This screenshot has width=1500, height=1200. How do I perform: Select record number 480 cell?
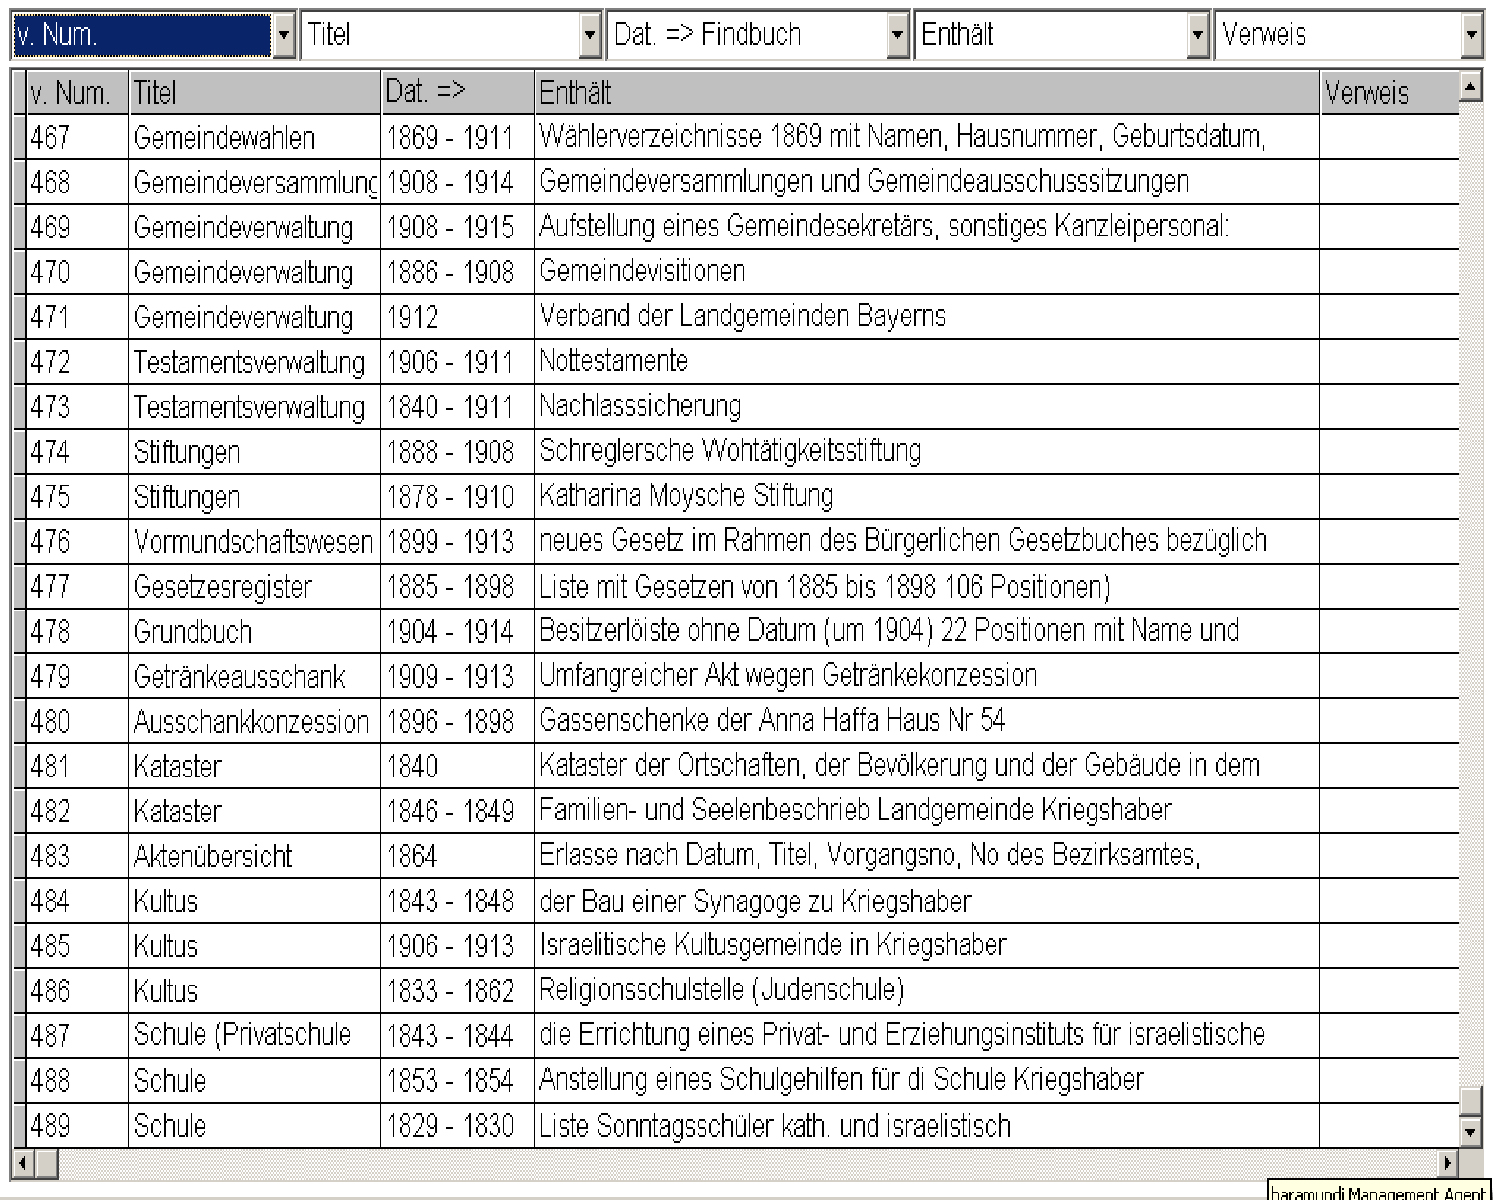pos(77,721)
